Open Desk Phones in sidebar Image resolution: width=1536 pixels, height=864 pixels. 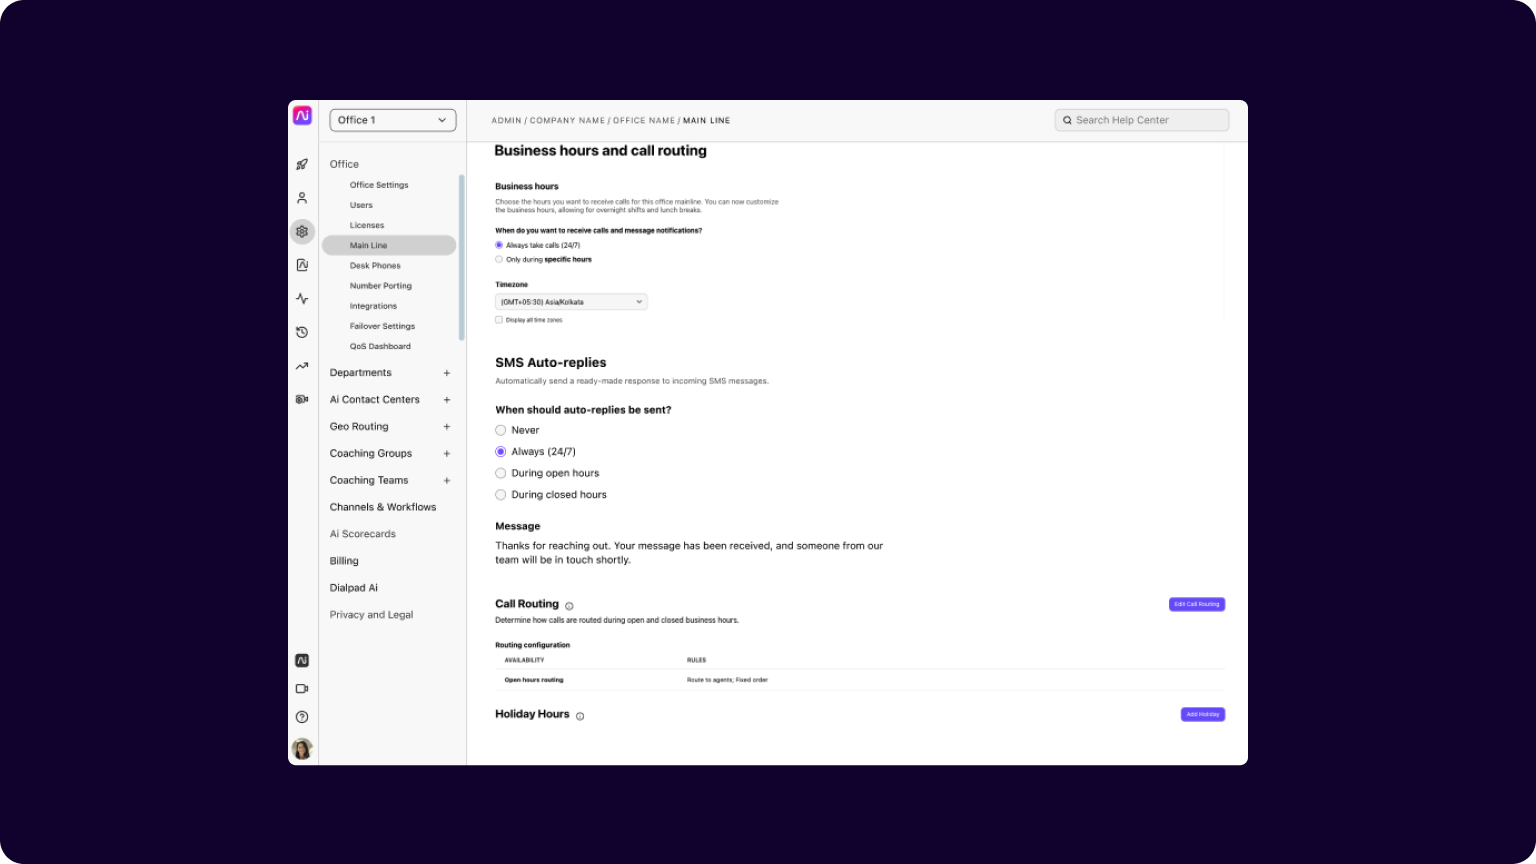pyautogui.click(x=375, y=266)
